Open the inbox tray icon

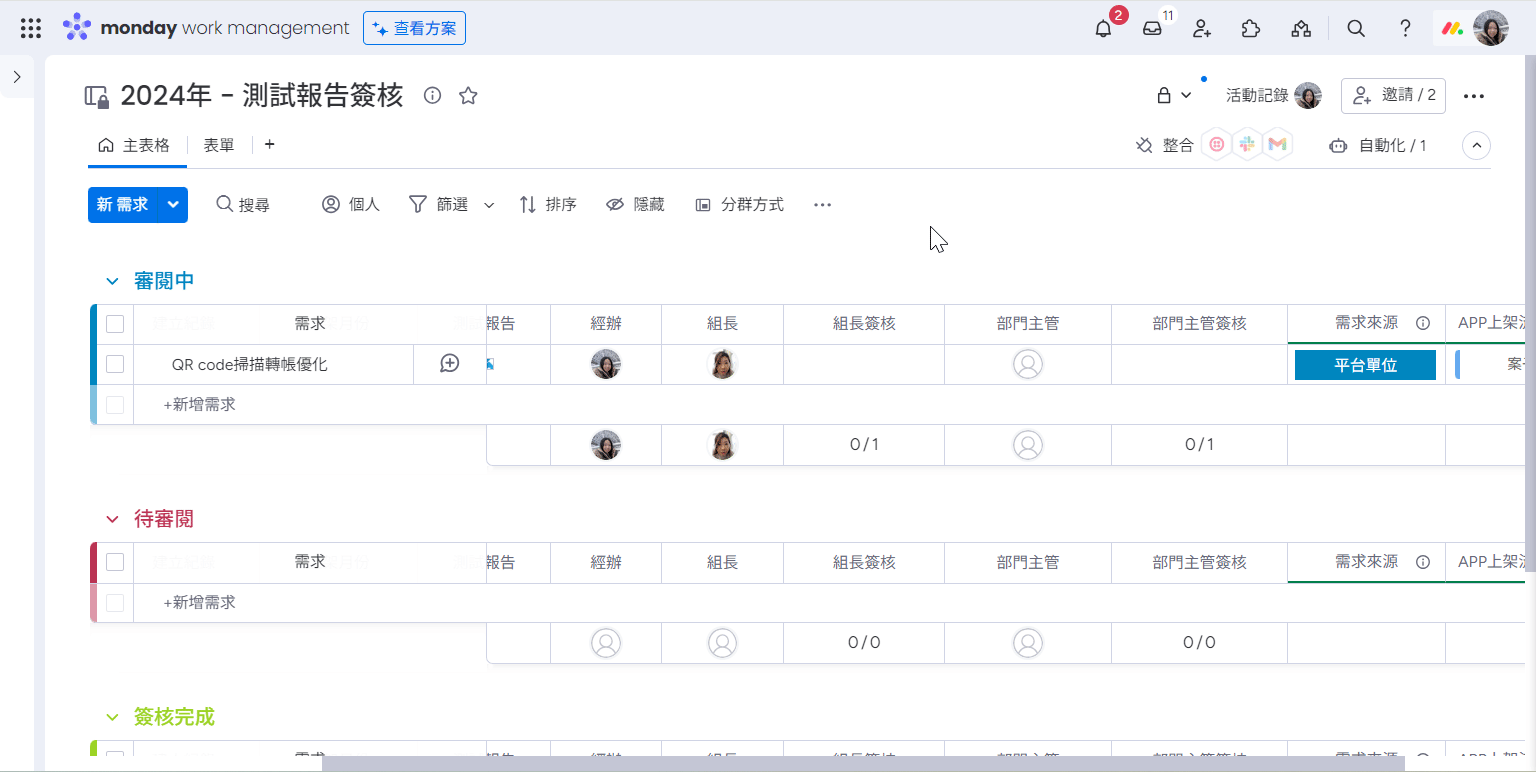[1152, 29]
